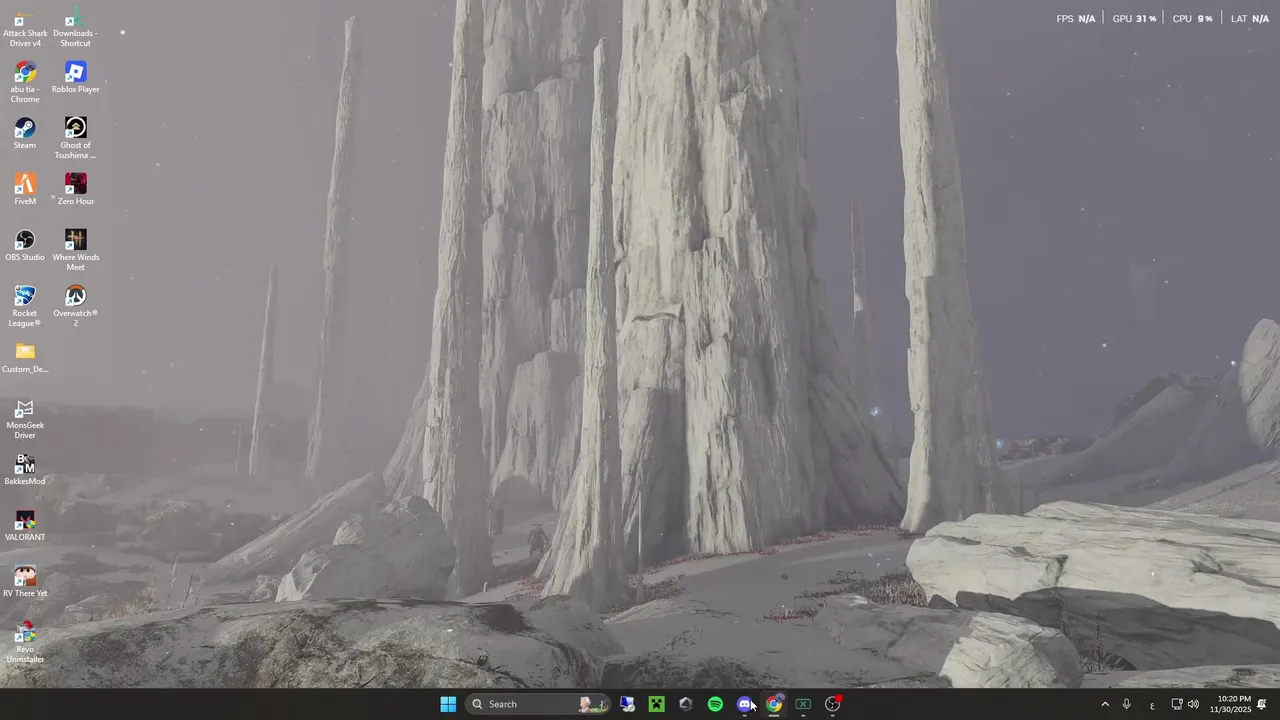Open the gray cube app in taskbar
This screenshot has height=720, width=1280.
point(685,704)
